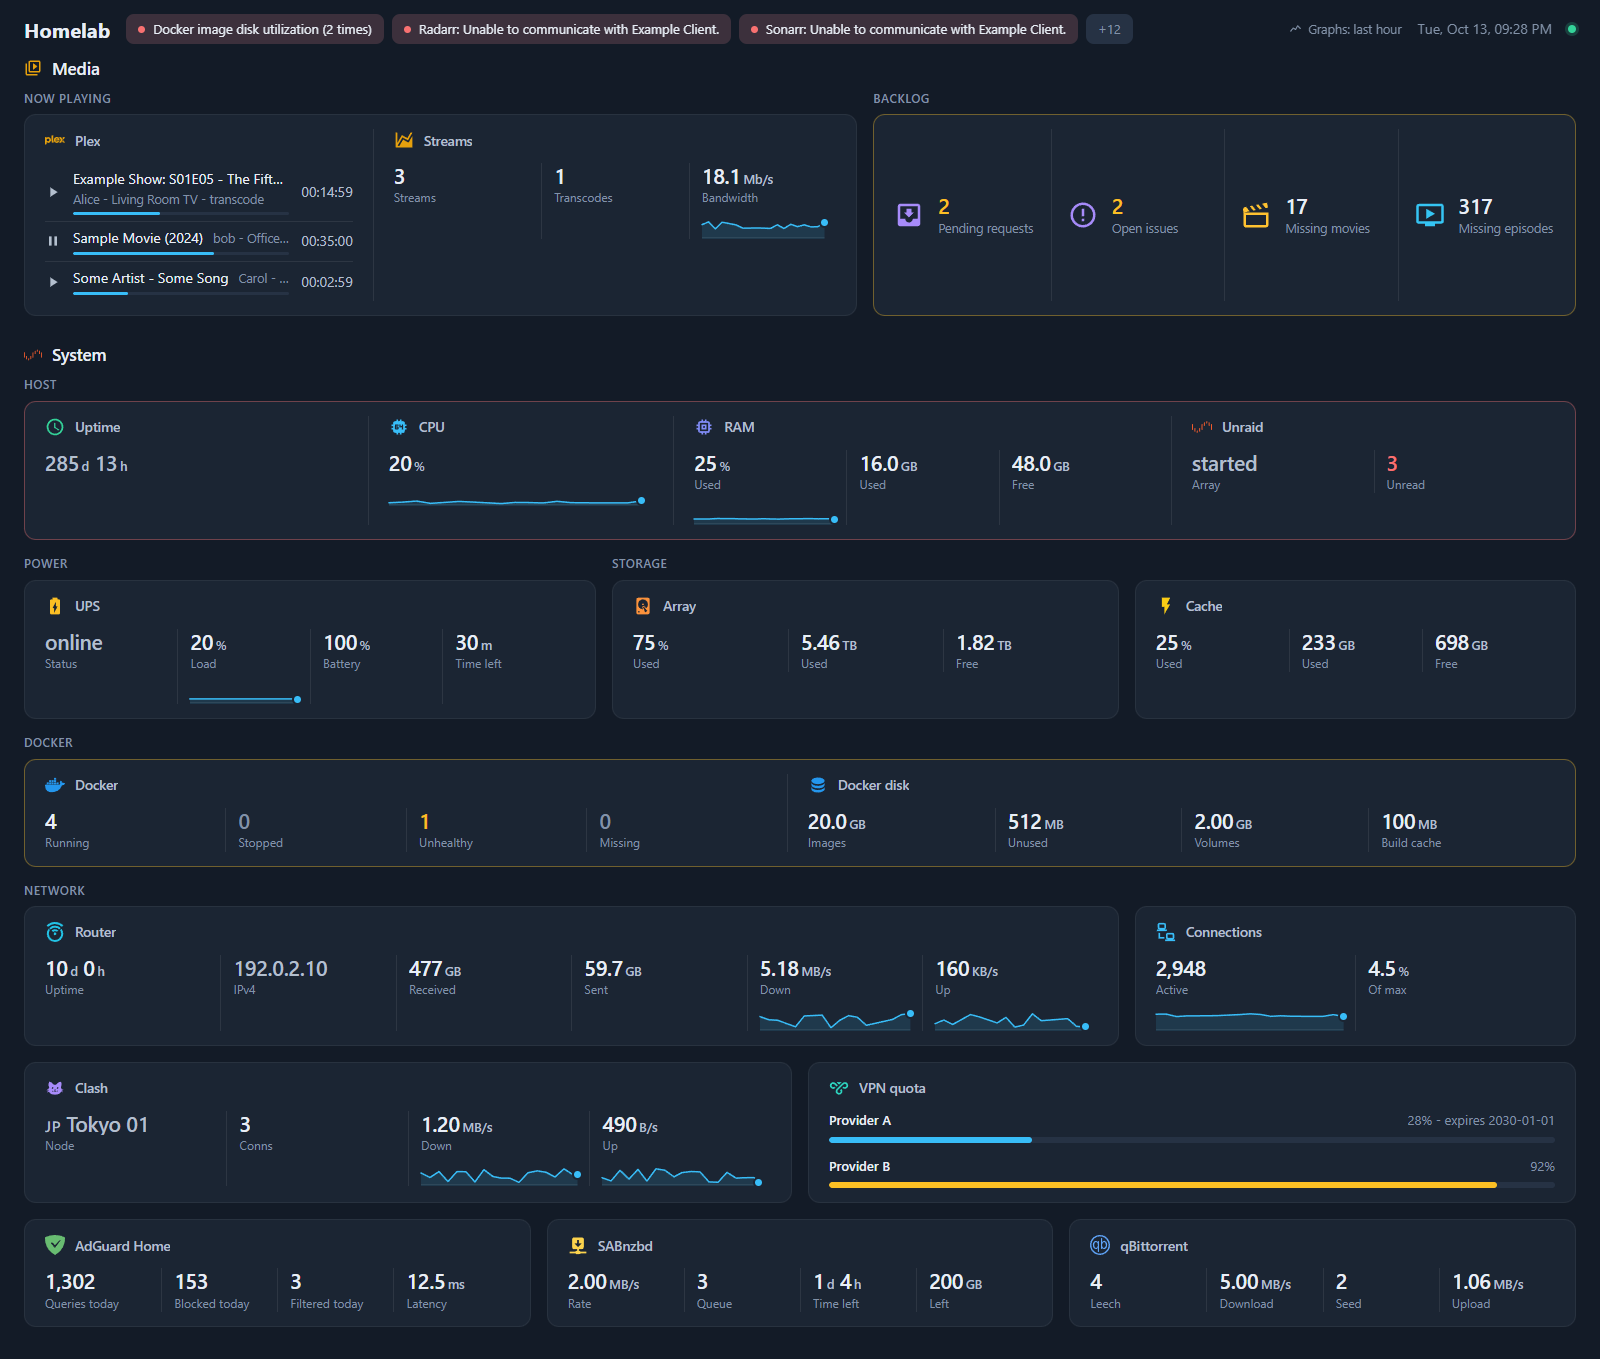Open the Sonarr communication error alert
The image size is (1600, 1359).
pyautogui.click(x=908, y=29)
